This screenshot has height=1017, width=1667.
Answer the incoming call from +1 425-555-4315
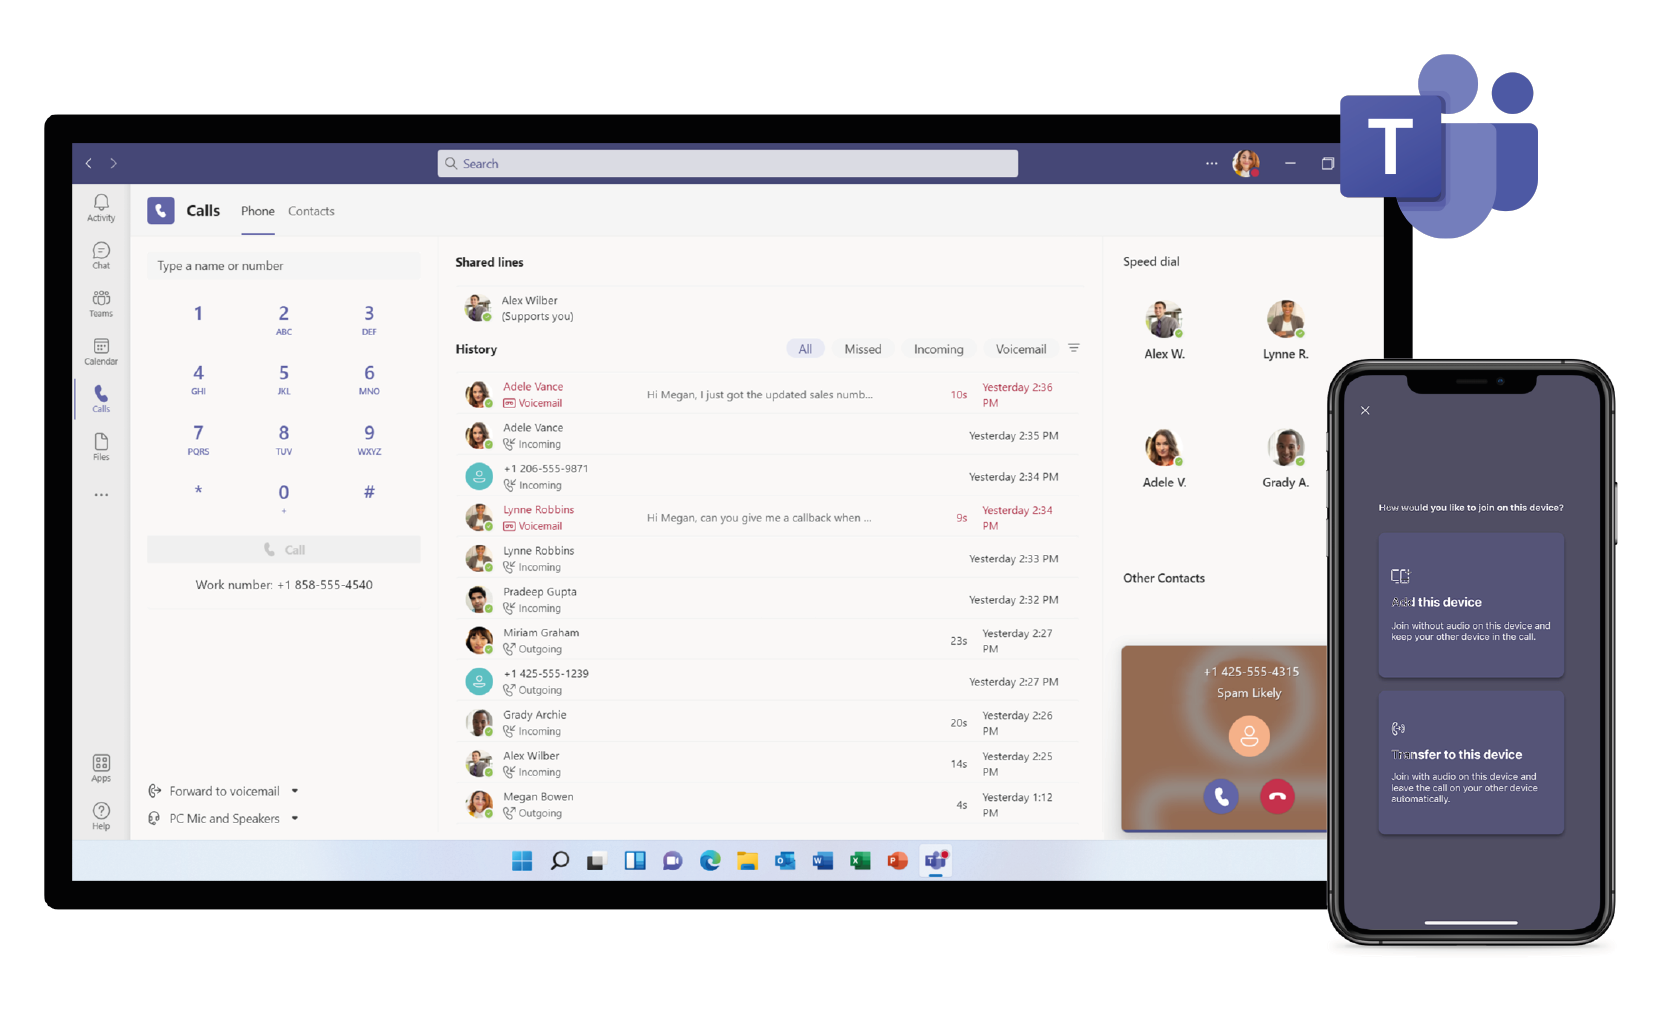(x=1220, y=797)
